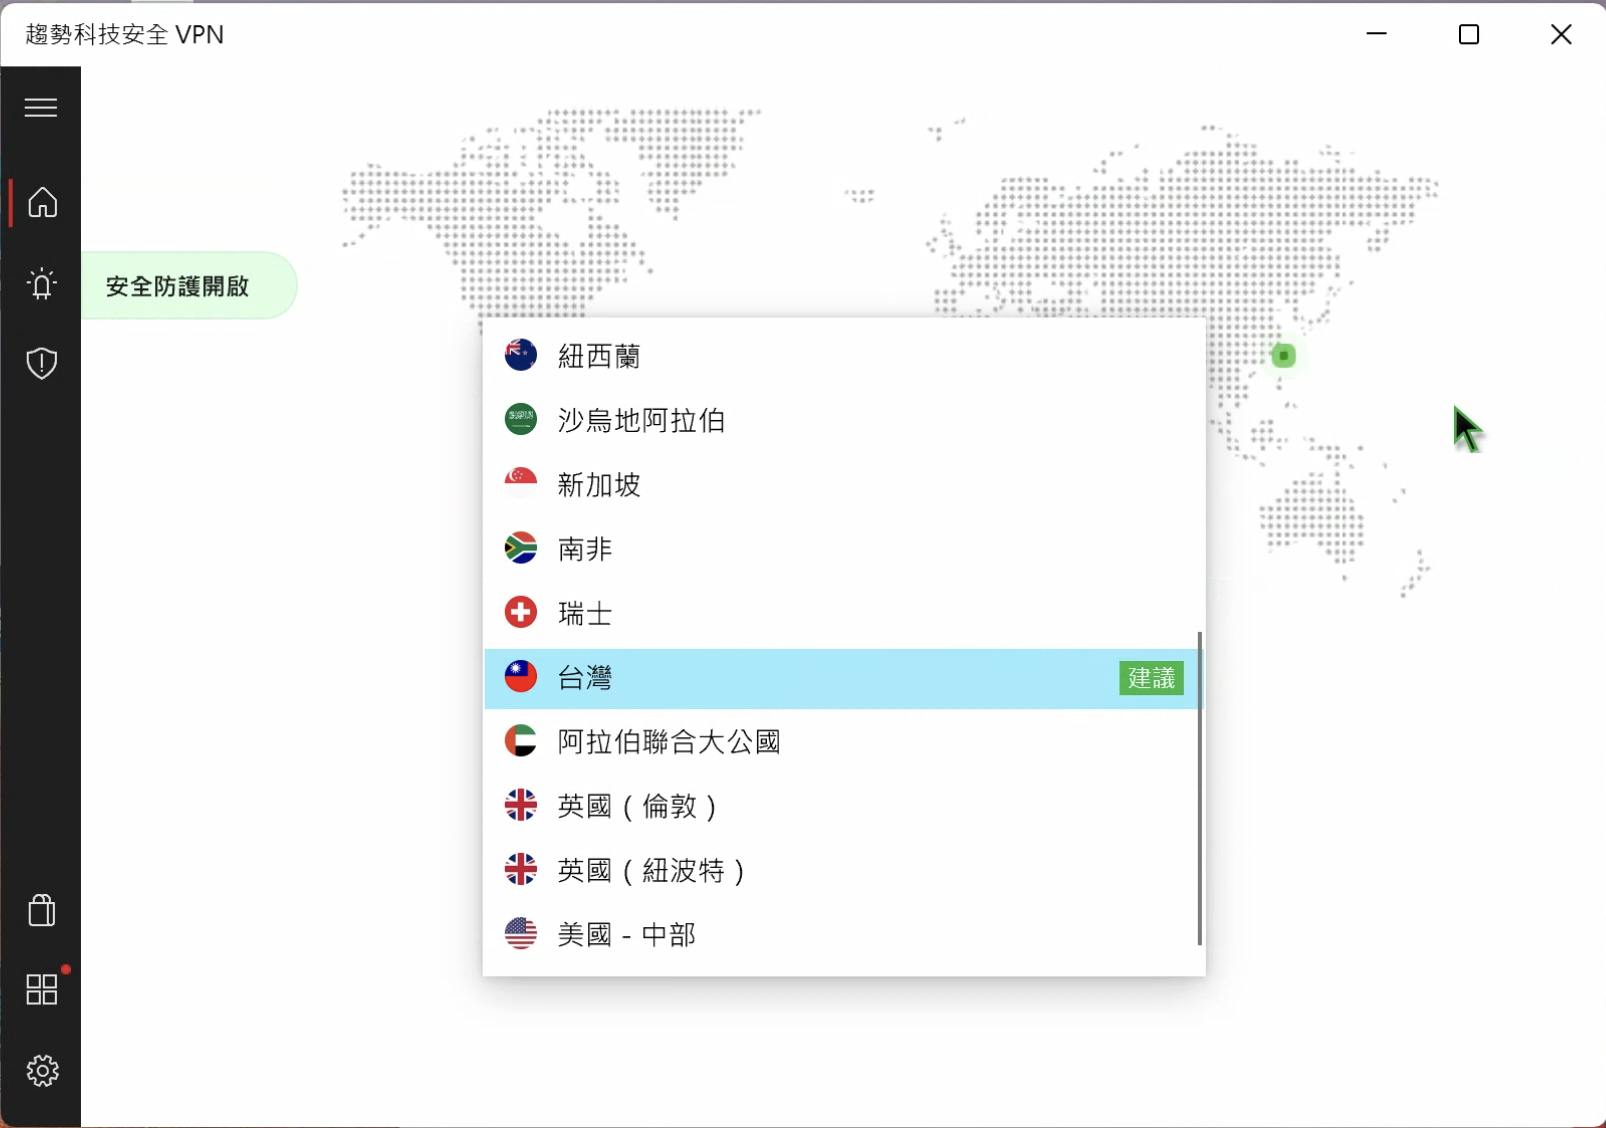Click the US flag beside 美國 - 中部

(520, 934)
